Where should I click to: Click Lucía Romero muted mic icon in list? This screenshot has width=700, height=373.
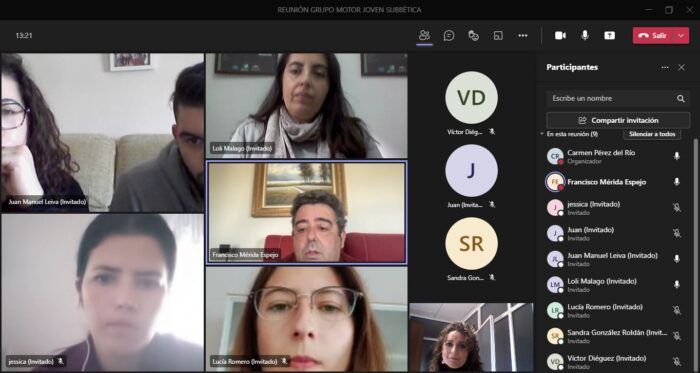pyautogui.click(x=677, y=310)
